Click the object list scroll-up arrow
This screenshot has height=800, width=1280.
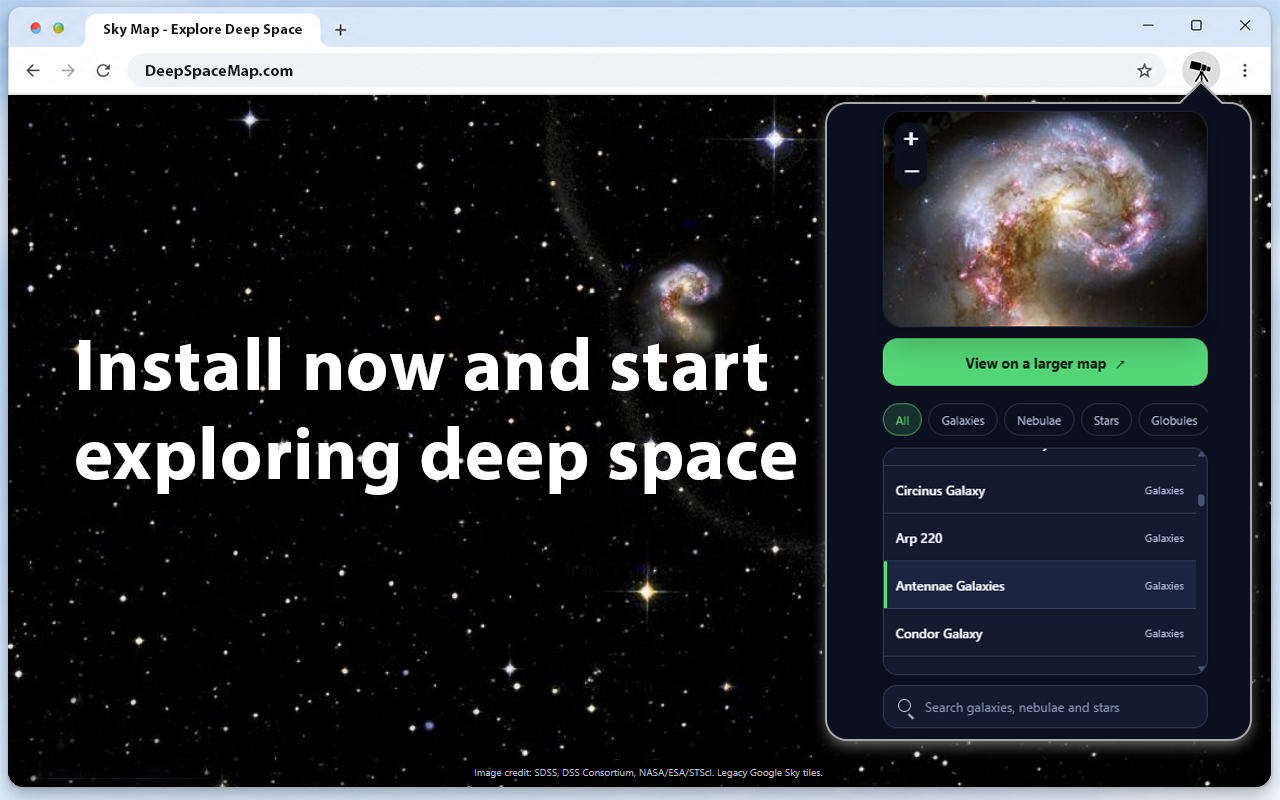pyautogui.click(x=1201, y=456)
